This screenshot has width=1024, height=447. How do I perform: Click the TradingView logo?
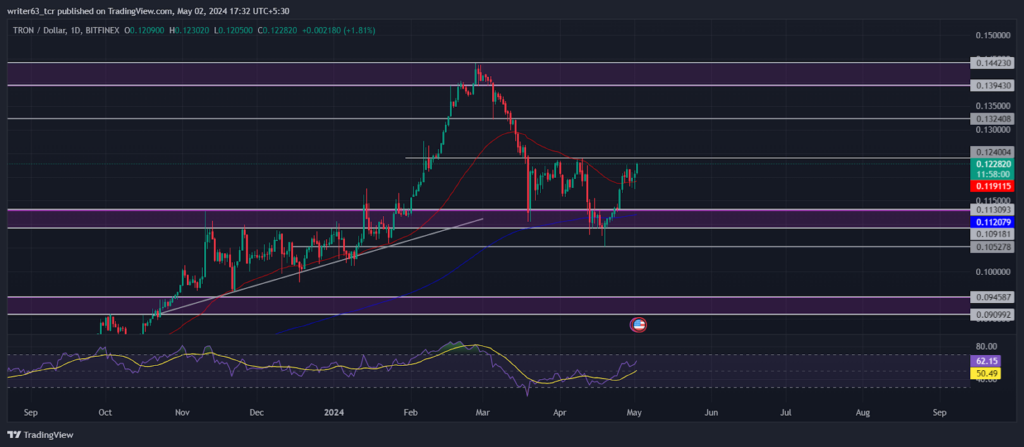40,435
